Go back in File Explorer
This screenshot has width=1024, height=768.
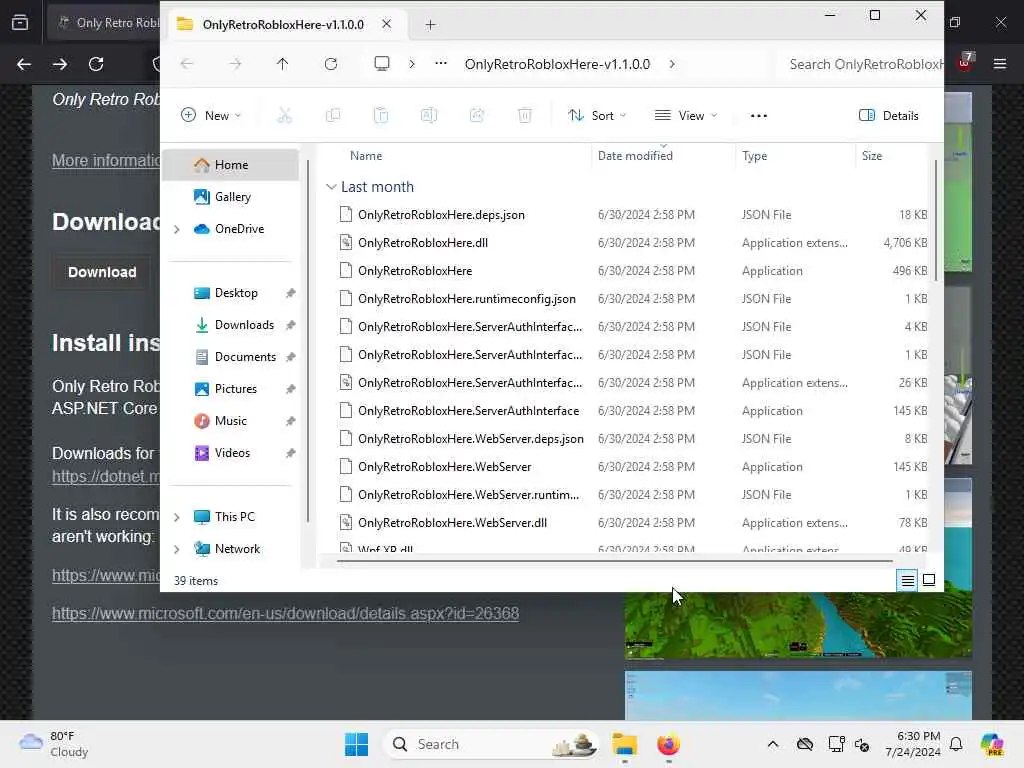point(187,64)
